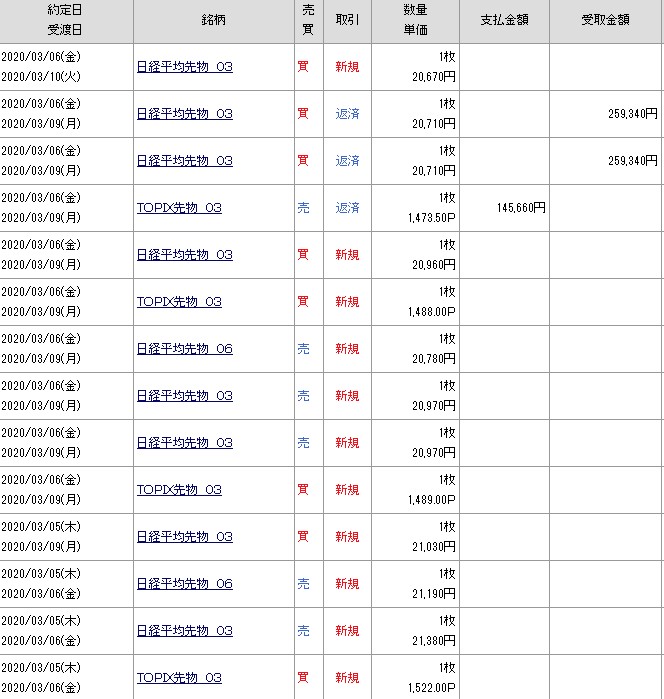The image size is (664, 699).
Task: Click the 銘柄 column header
Action: 213,21
